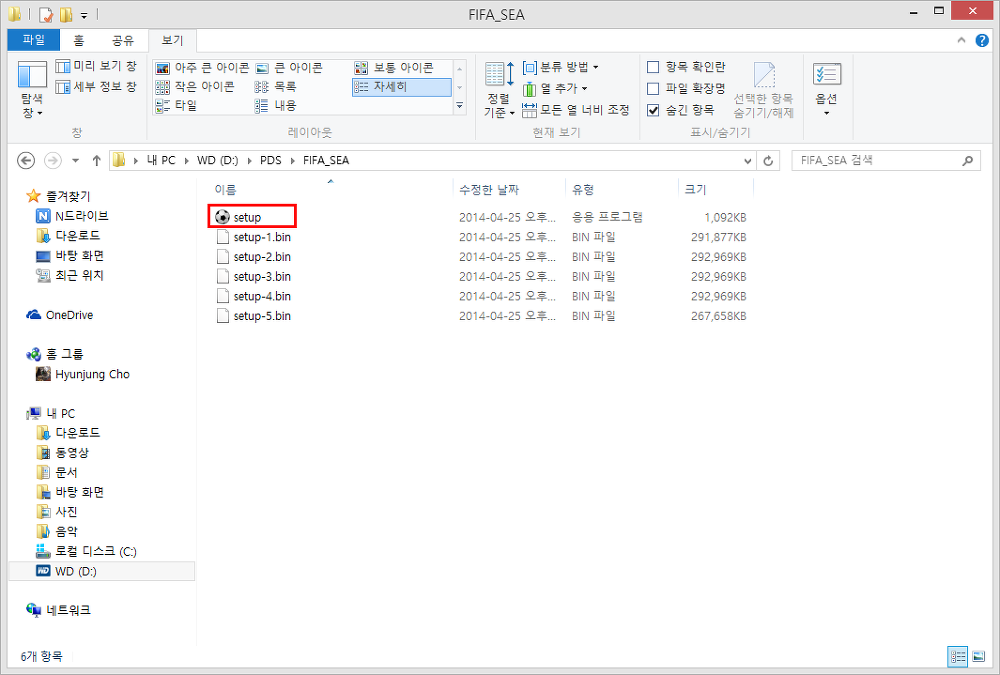Toggle the 미리 보기 창 preview pane

[96, 66]
